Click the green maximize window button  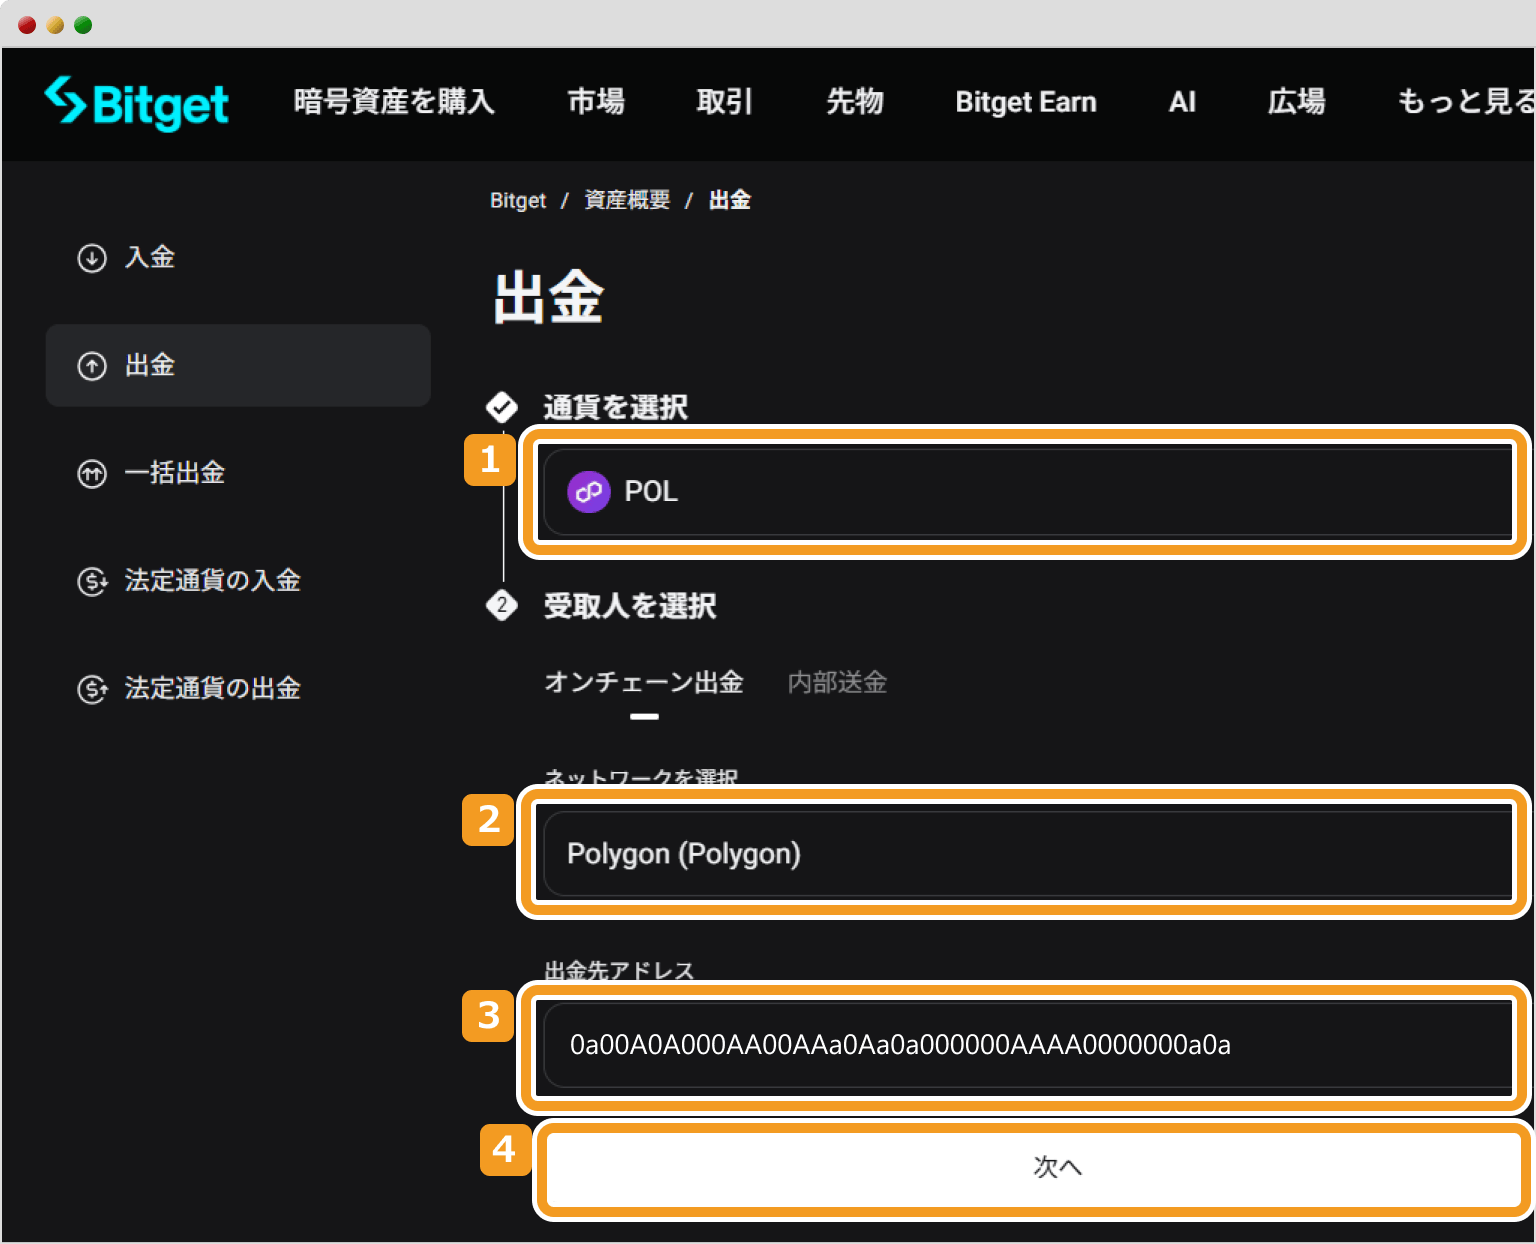[83, 25]
